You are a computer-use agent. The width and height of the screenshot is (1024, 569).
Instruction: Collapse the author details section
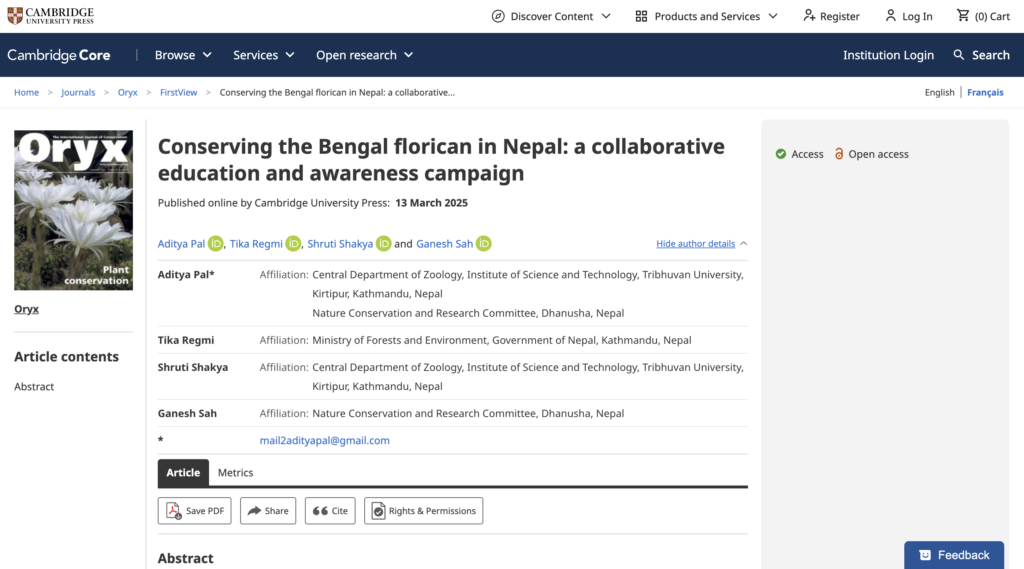click(701, 244)
